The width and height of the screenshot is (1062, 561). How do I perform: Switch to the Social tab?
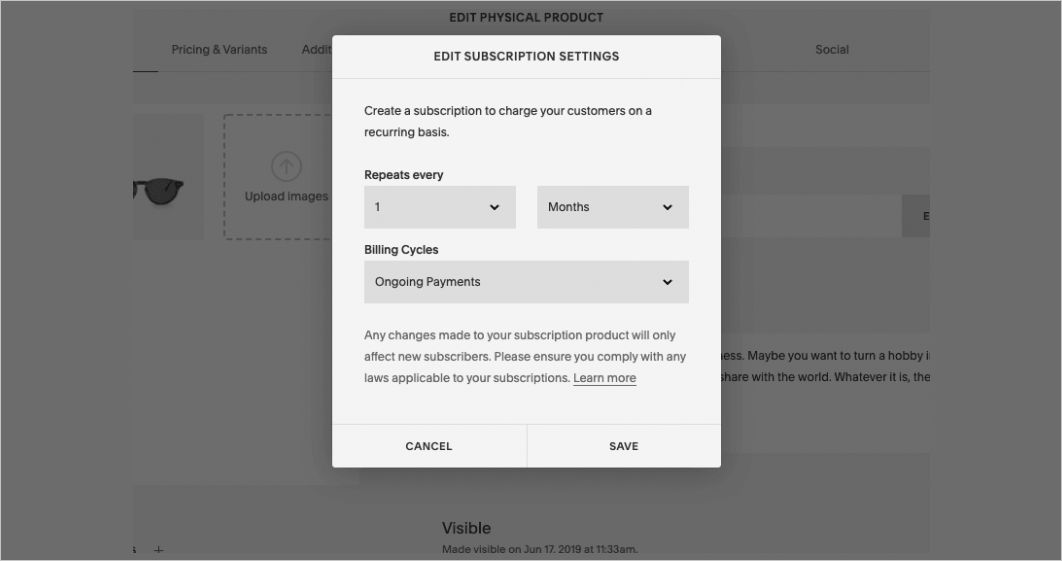point(832,49)
